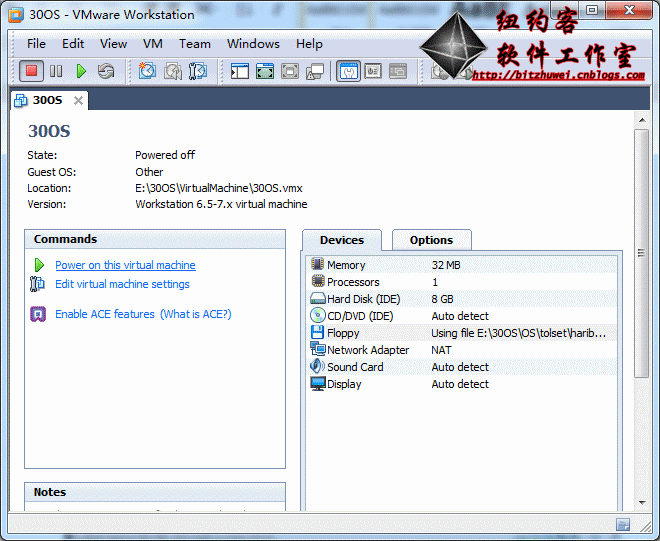
Task: Click the Full Screen toolbar icon
Action: click(x=265, y=71)
